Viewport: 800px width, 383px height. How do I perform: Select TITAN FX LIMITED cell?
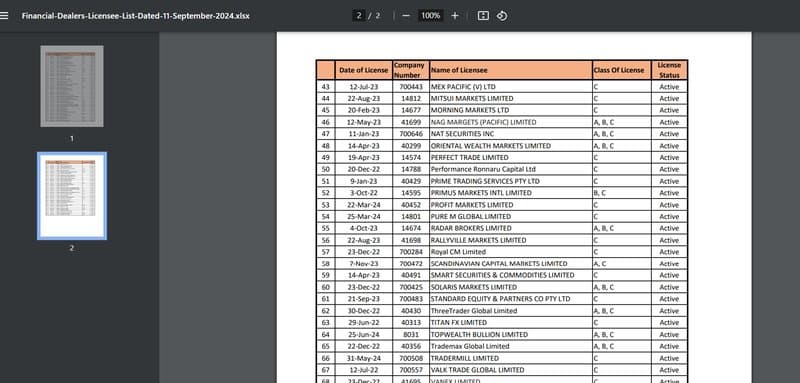tap(511, 322)
